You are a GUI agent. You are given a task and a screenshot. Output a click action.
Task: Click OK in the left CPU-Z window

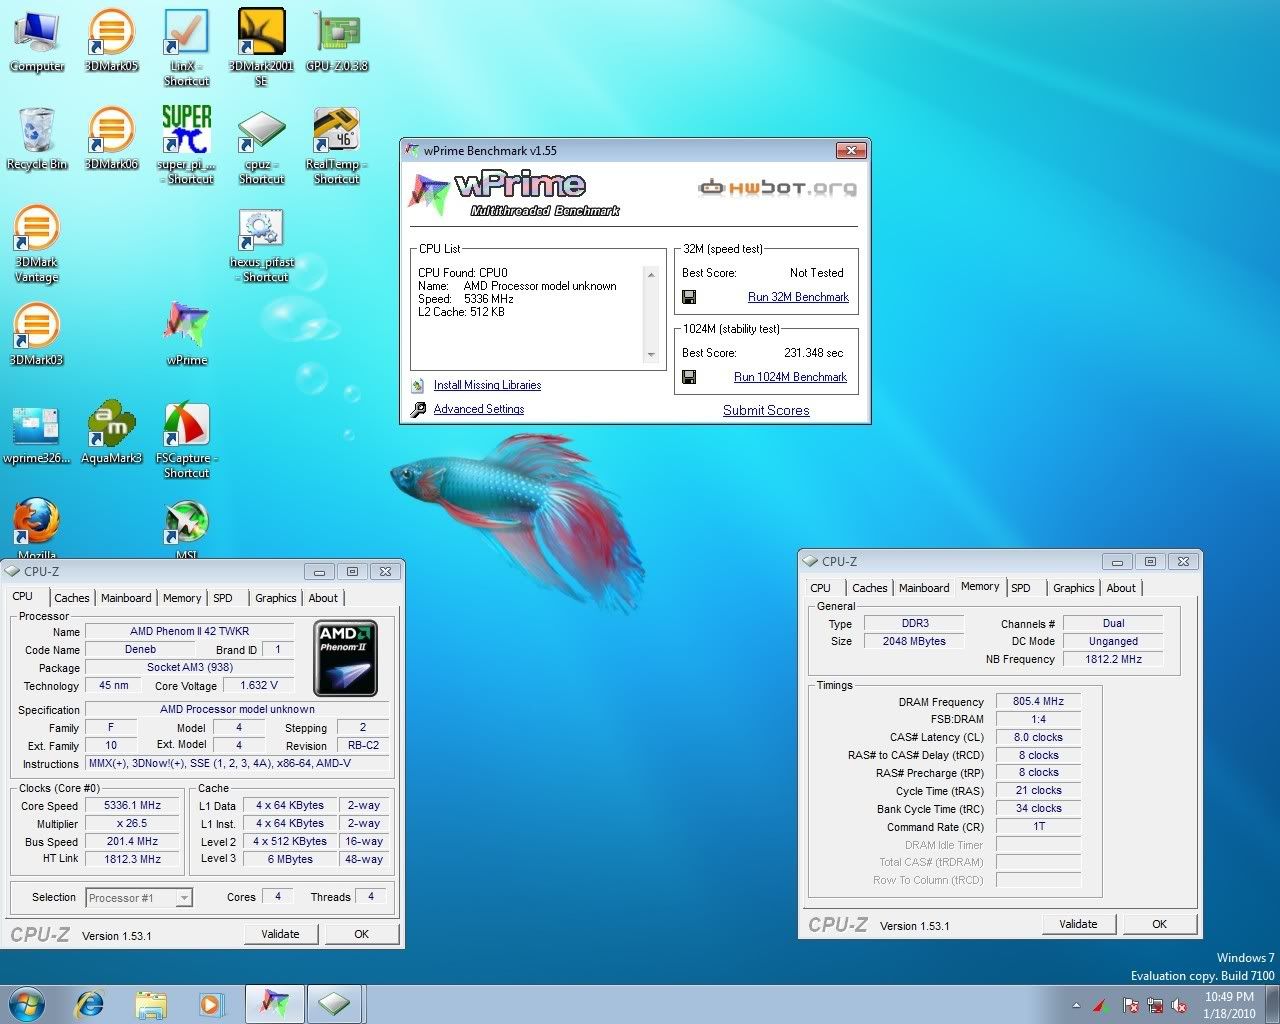point(362,934)
